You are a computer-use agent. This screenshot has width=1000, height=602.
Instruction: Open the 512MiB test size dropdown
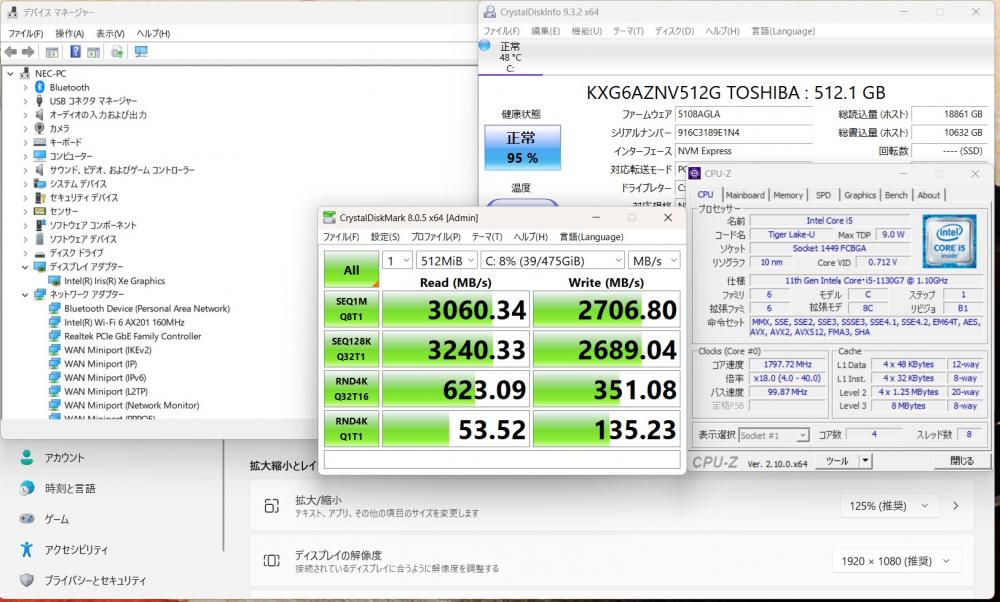pyautogui.click(x=446, y=261)
